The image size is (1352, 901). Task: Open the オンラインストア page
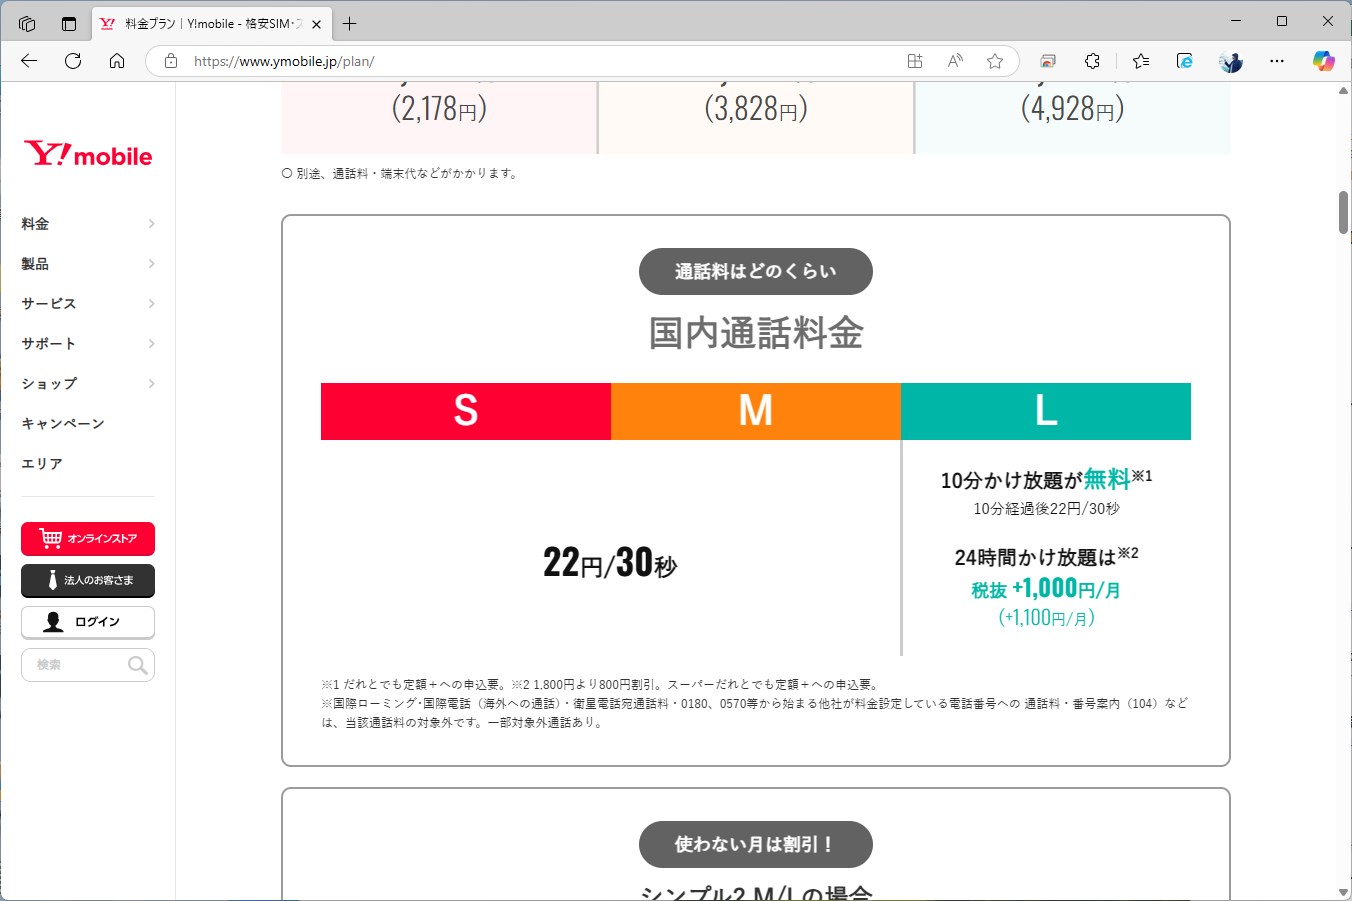tap(88, 539)
